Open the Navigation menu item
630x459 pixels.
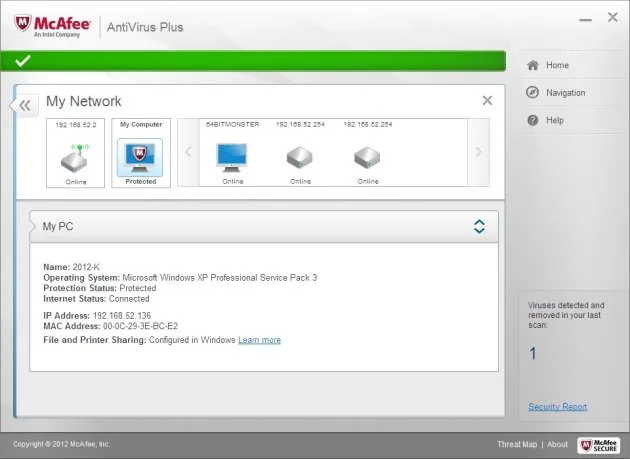[565, 93]
